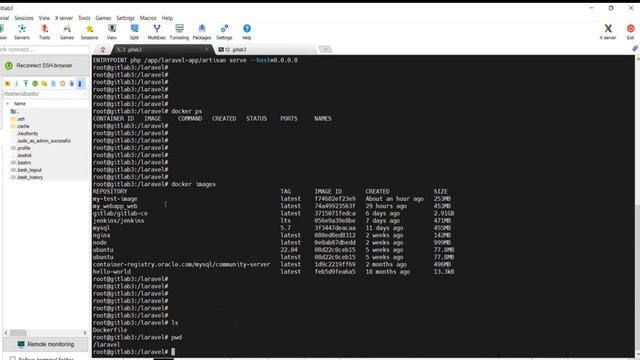Open the Macros menu

148,18
